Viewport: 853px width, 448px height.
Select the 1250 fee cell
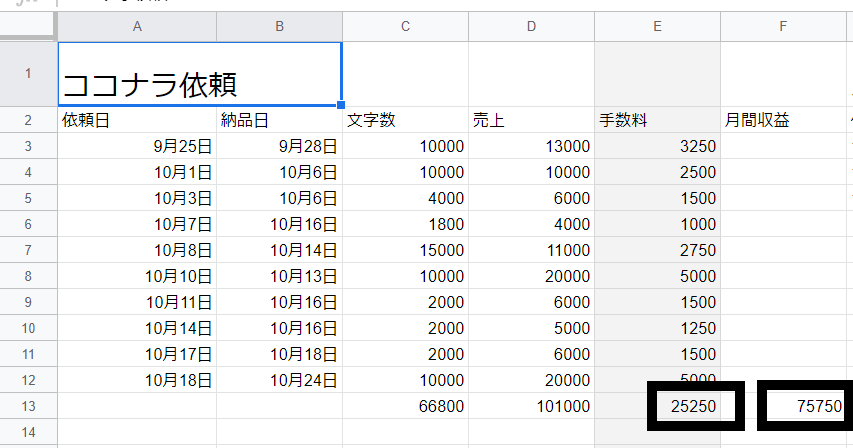[x=657, y=328]
